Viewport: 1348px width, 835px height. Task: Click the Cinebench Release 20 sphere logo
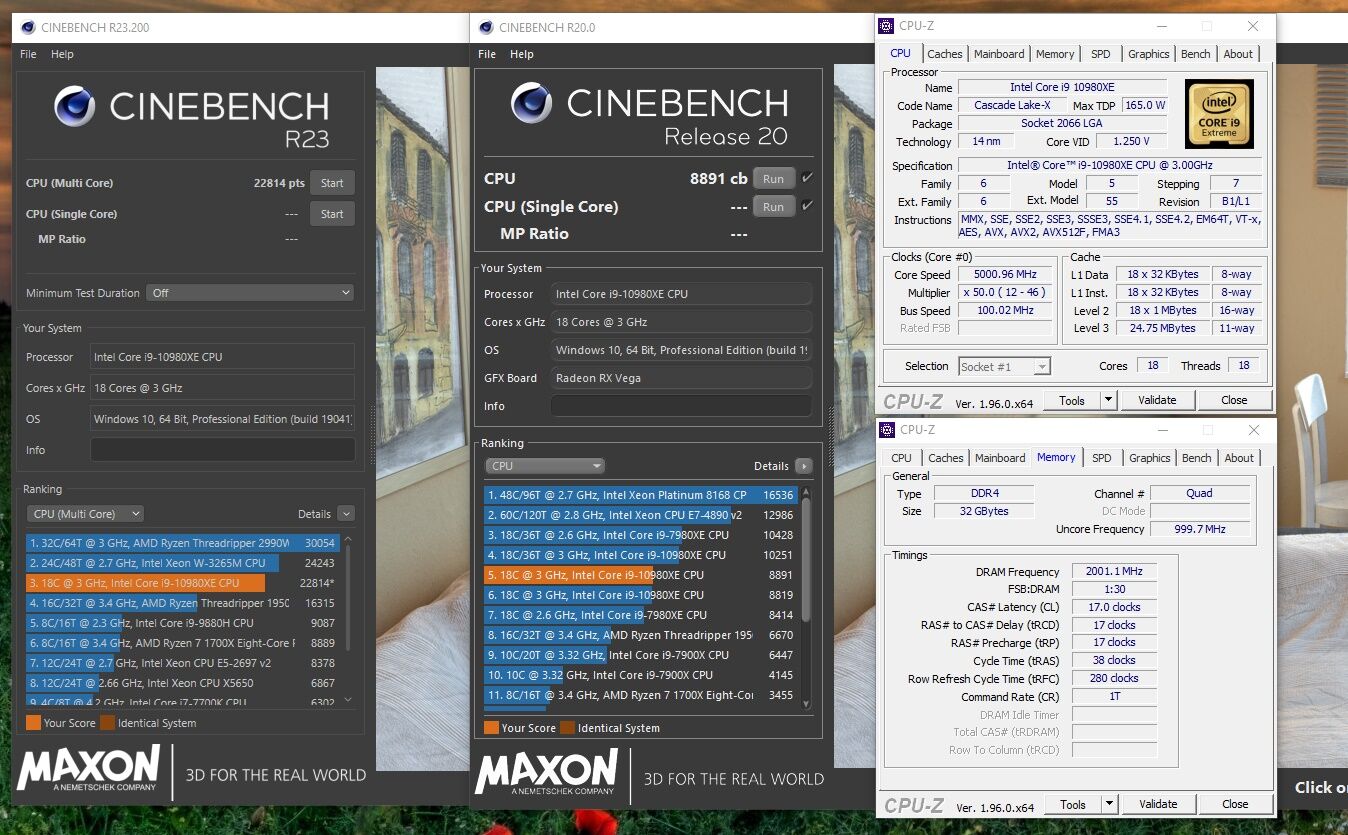tap(532, 103)
